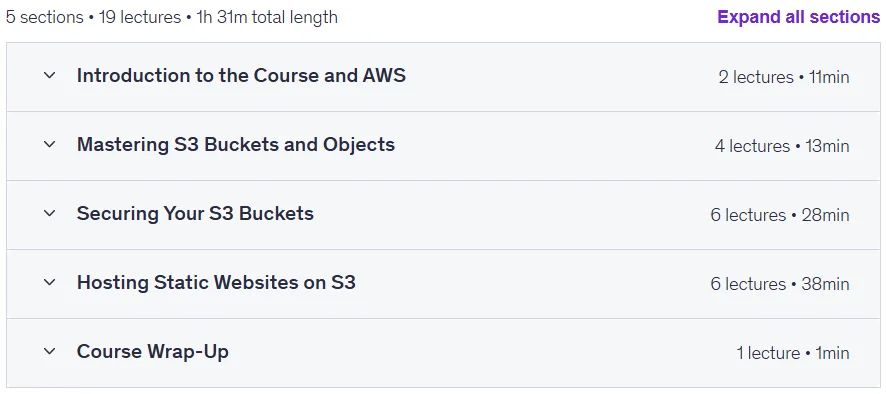Open the Mastering S3 Buckets and Objects heading
Image resolution: width=886 pixels, height=394 pixels.
click(x=236, y=144)
